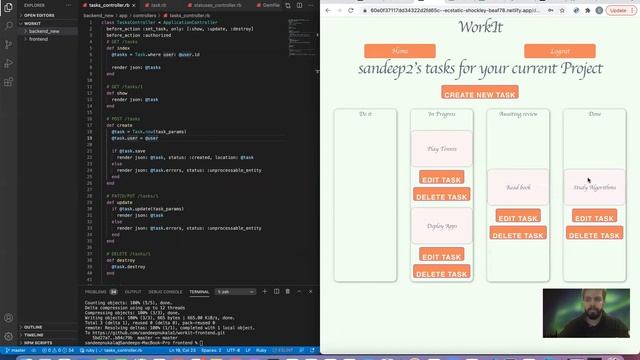Click the Ln 19, Col status bar entry
Image resolution: width=640 pixels, height=360 pixels.
(182, 350)
